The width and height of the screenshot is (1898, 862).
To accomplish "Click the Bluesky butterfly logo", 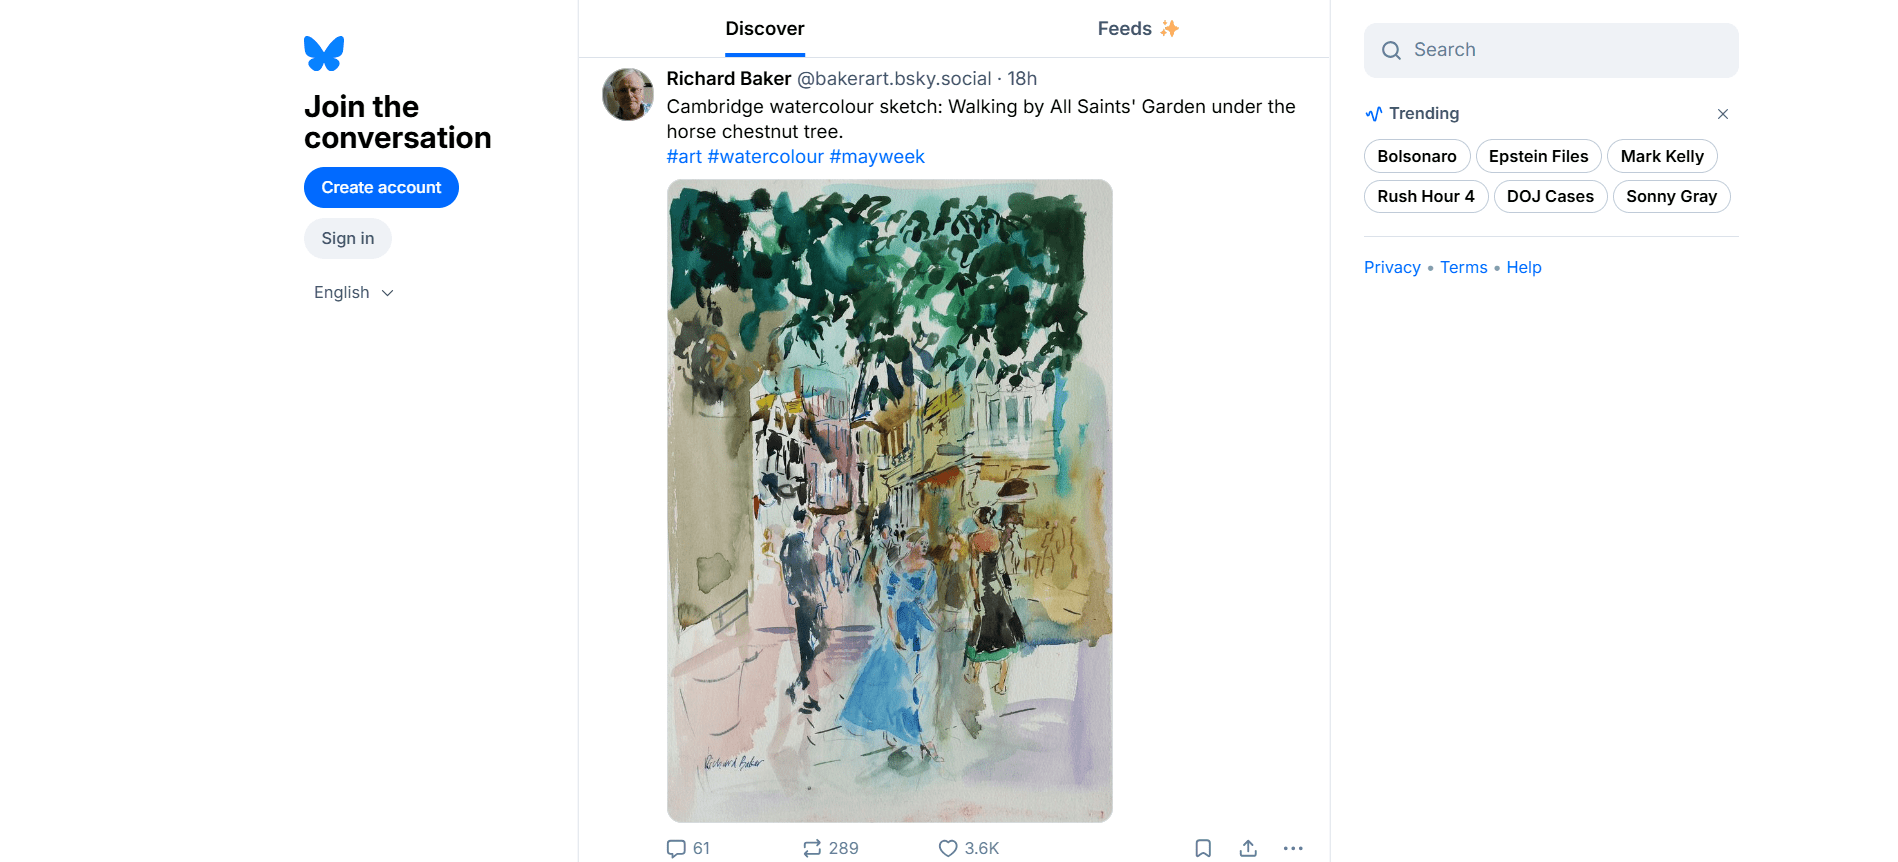I will point(324,54).
